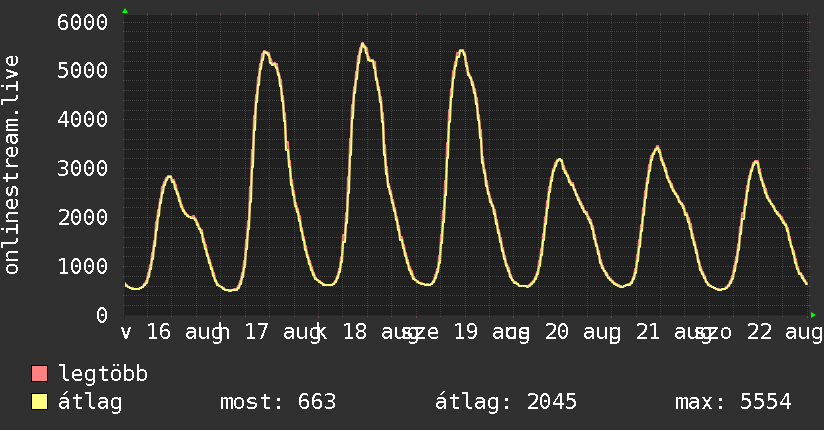
Task: Click the onlinestream.live vertical axis title
Action: pyautogui.click(x=11, y=165)
